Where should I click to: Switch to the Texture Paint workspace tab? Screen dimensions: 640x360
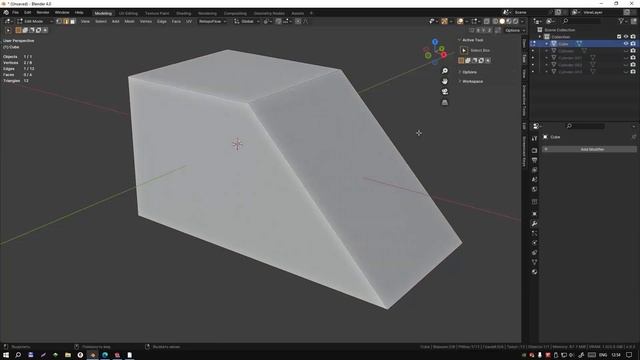[x=157, y=13]
